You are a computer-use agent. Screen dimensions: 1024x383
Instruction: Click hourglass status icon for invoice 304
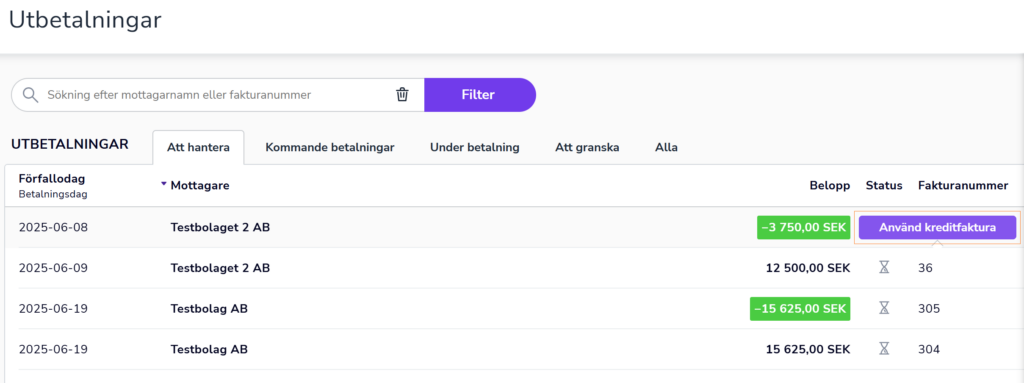pos(884,349)
